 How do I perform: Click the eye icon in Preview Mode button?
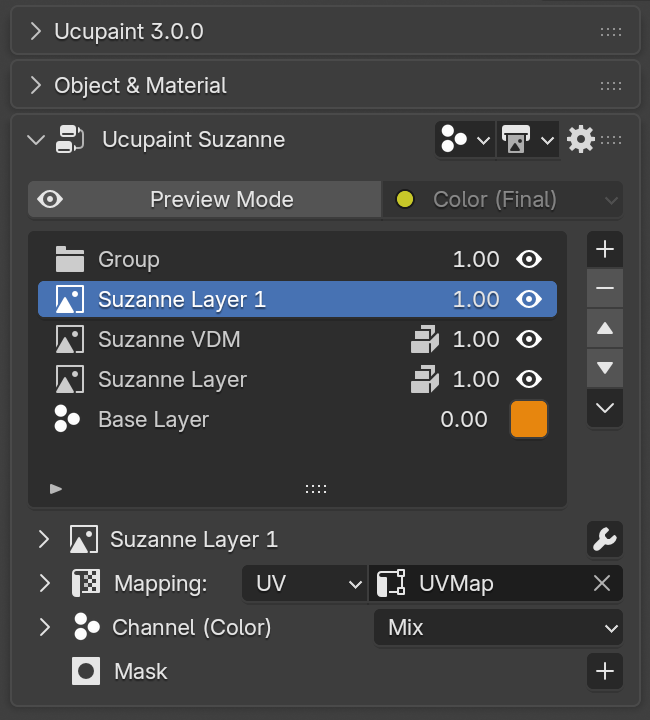[50, 199]
